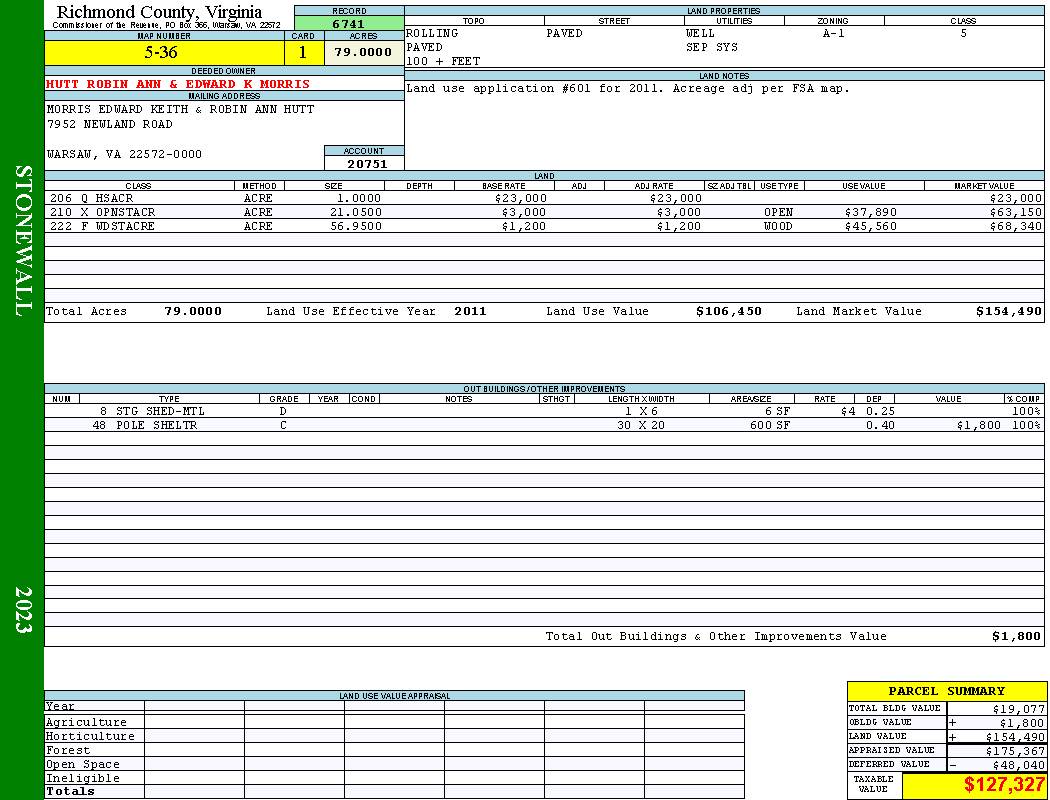Select the acres value 79.0000 at top
The image size is (1050, 800).
[x=363, y=52]
